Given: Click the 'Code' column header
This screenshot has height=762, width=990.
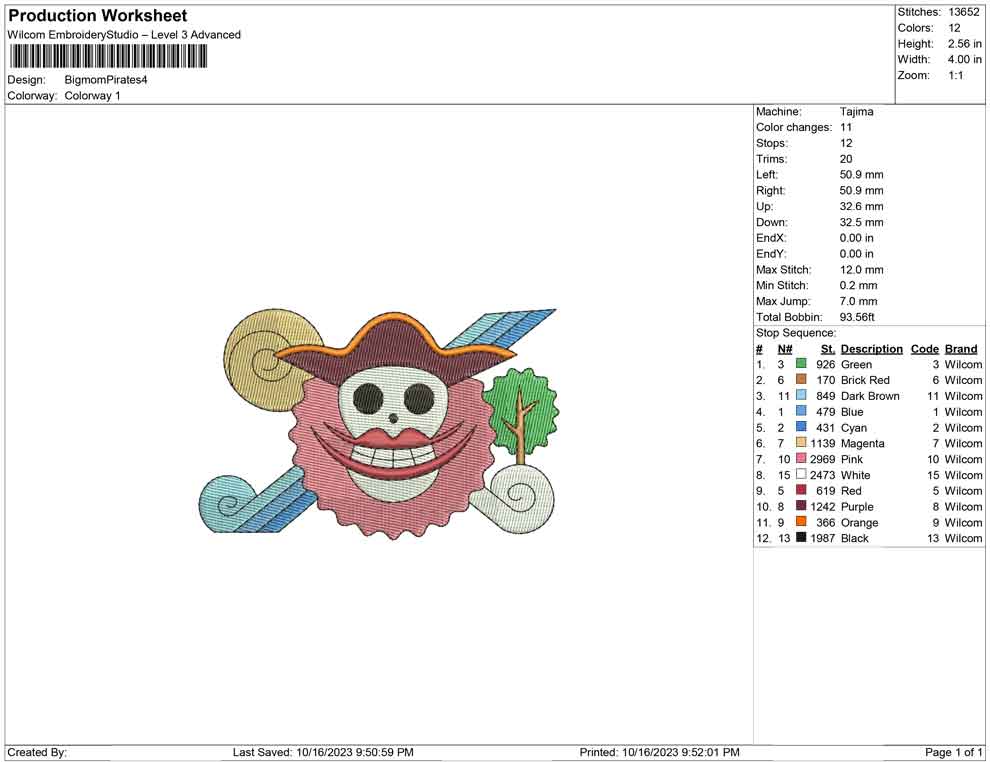Looking at the screenshot, I should pyautogui.click(x=924, y=349).
